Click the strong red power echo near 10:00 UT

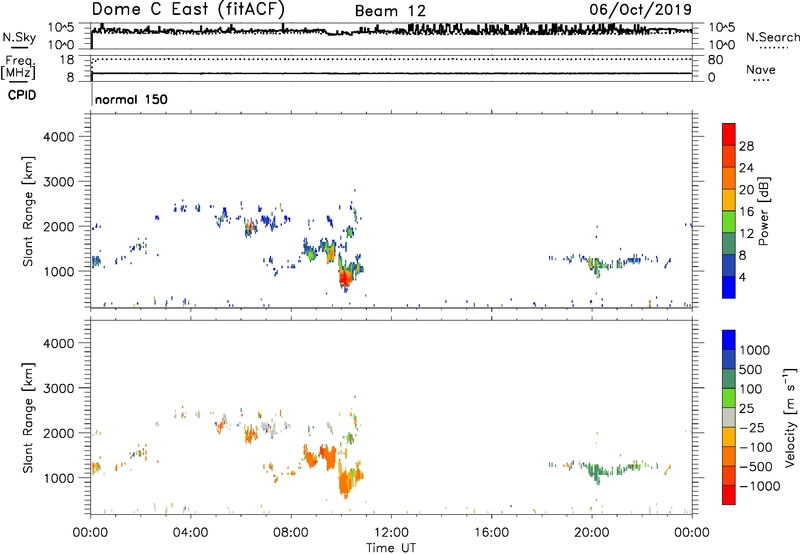pyautogui.click(x=345, y=278)
